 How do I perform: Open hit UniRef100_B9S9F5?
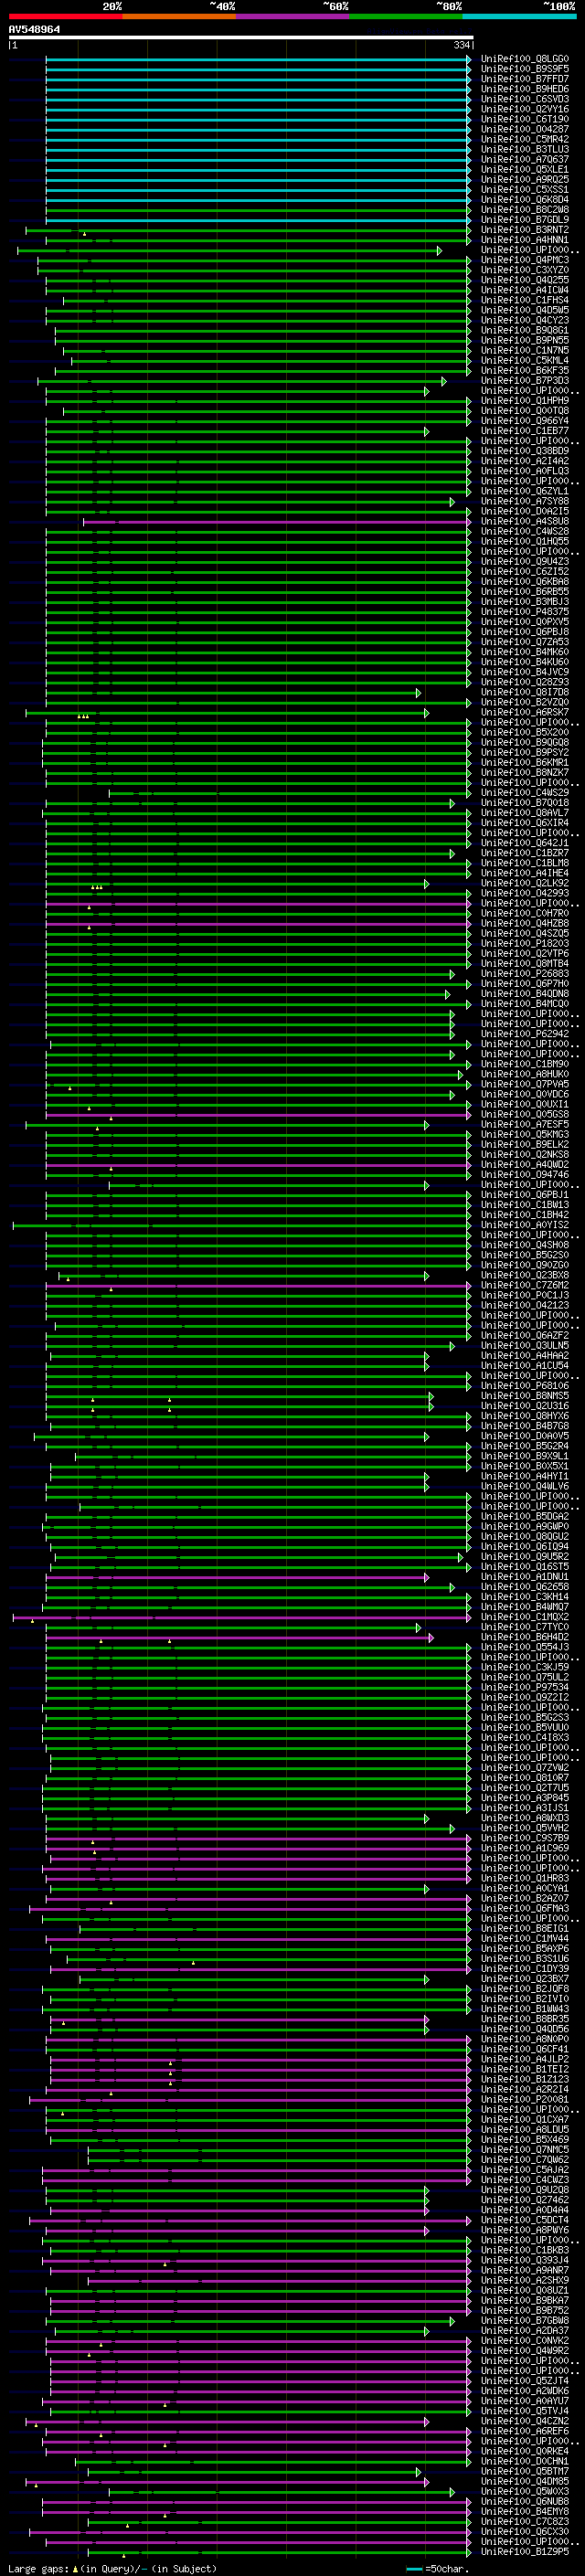click(525, 69)
